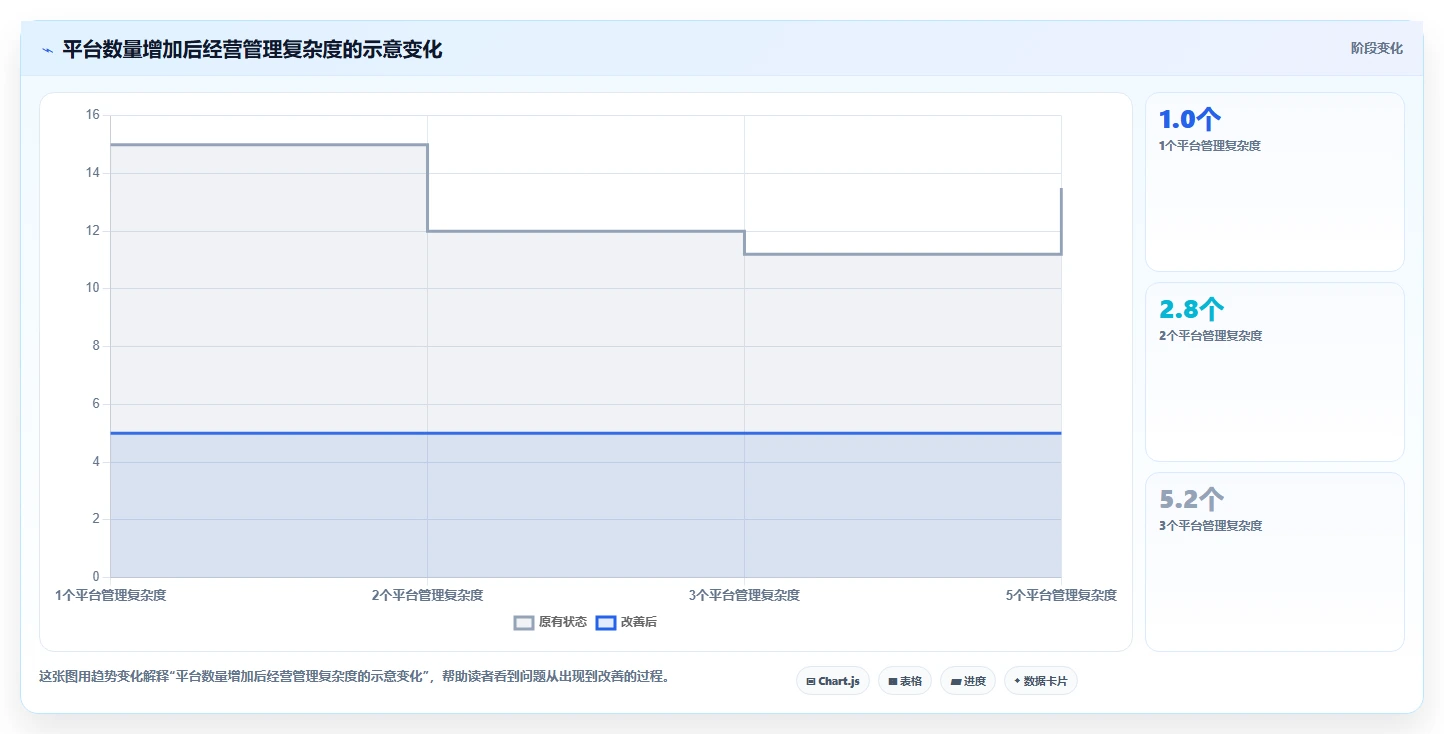The height and width of the screenshot is (734, 1444).
Task: Click the gray stepped 原有状态 line at 15
Action: coord(268,144)
